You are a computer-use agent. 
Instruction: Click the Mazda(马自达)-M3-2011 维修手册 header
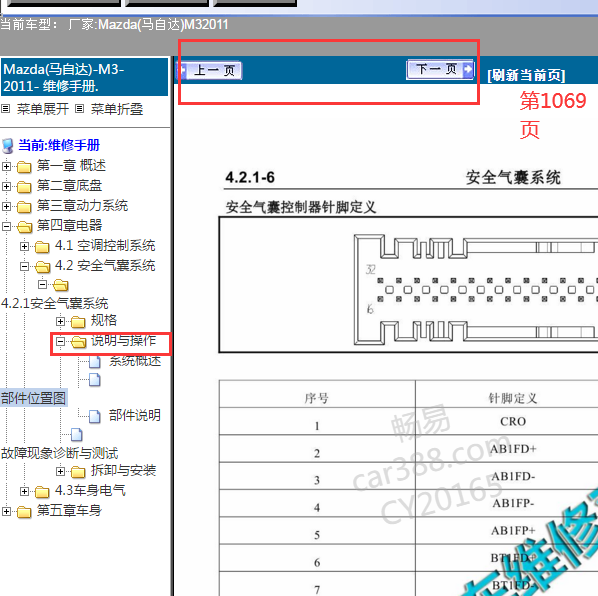pyautogui.click(x=84, y=77)
